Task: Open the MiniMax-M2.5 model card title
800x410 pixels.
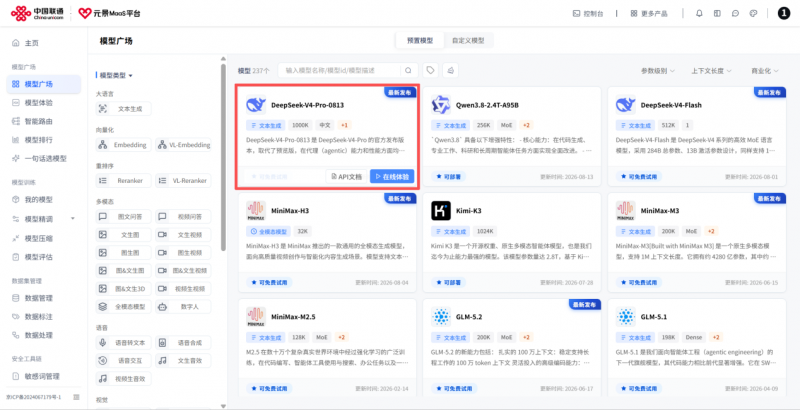Action: pos(293,317)
